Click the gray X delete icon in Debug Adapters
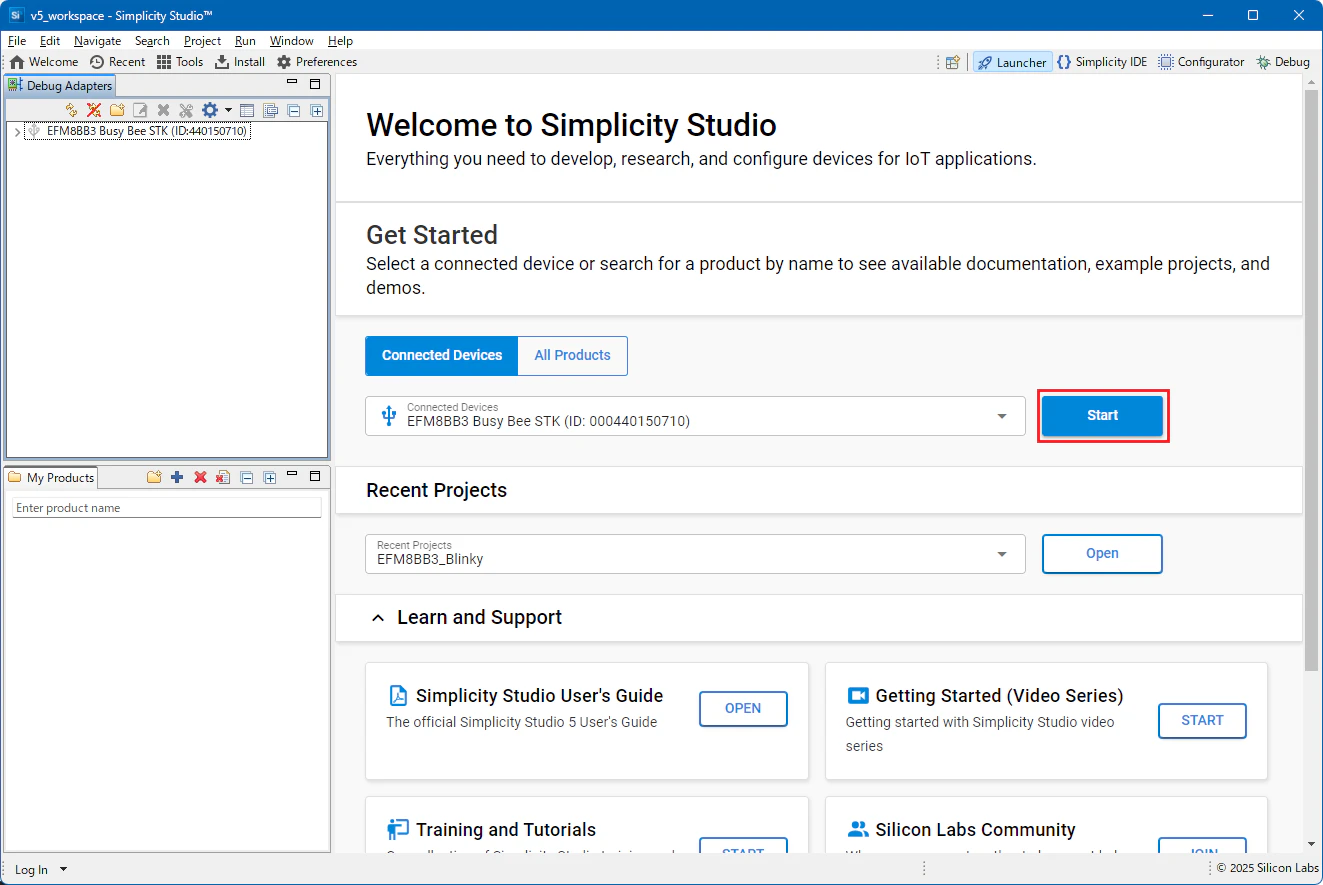The height and width of the screenshot is (885, 1323). [164, 110]
